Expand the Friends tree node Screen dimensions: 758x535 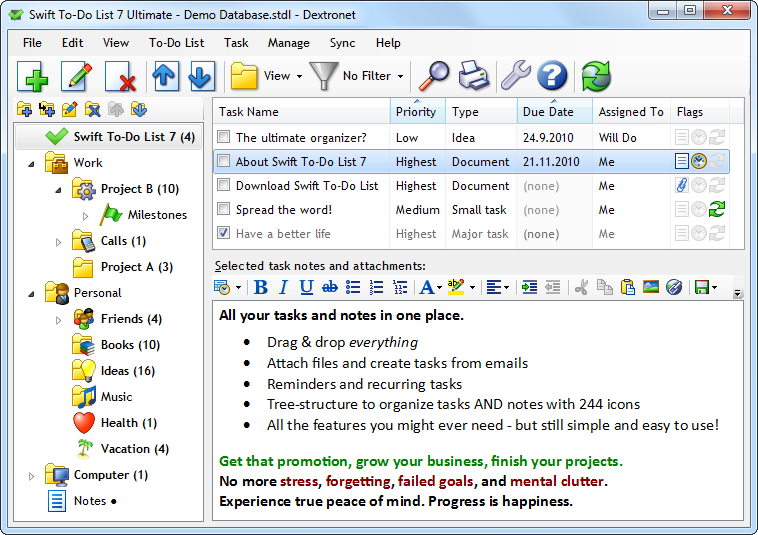58,320
